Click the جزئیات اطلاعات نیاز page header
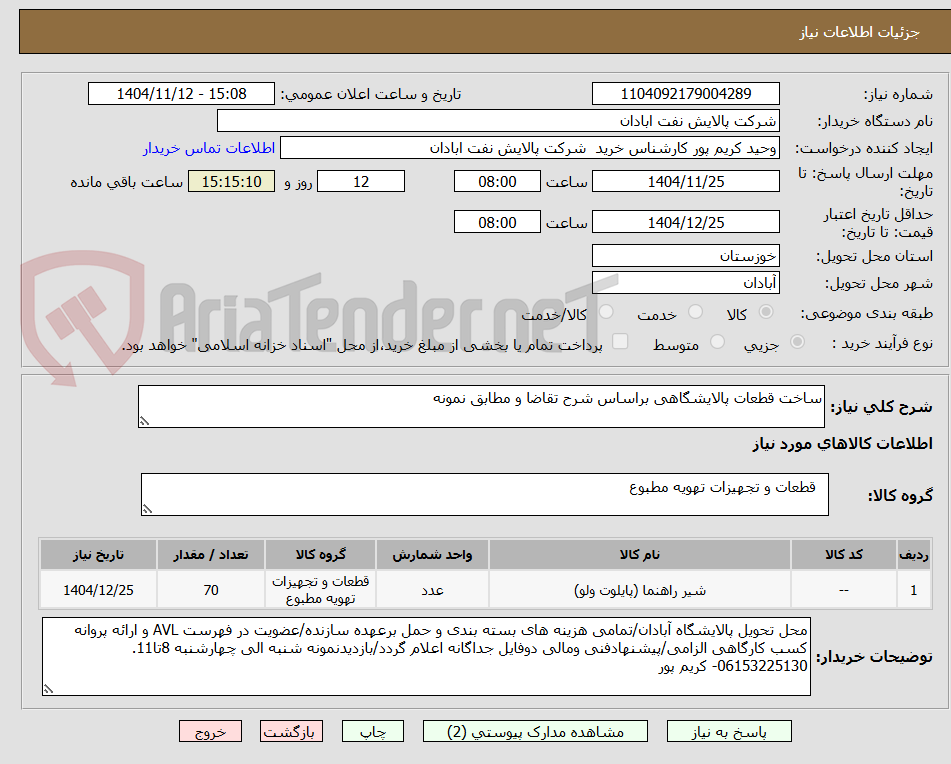 click(x=859, y=32)
